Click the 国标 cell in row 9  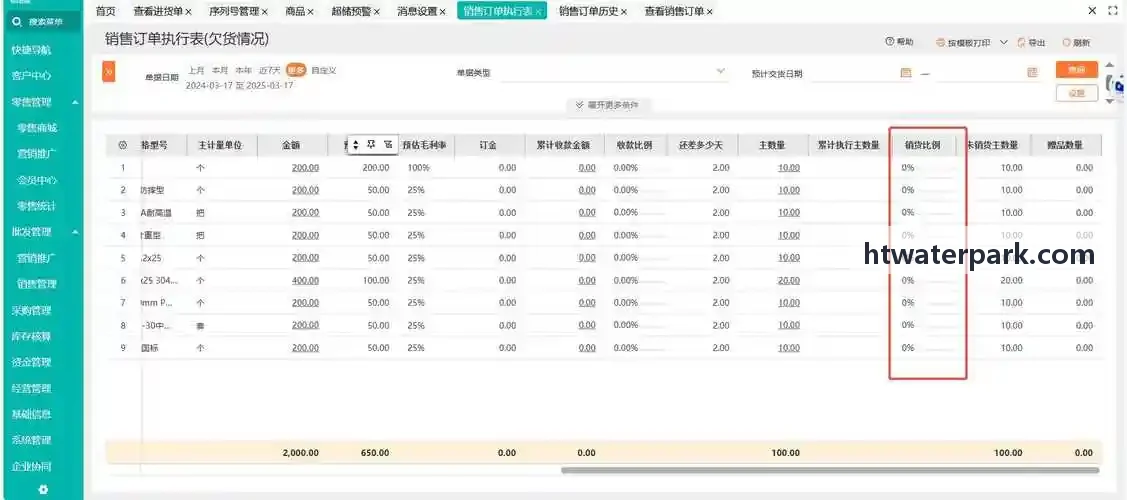pos(150,348)
